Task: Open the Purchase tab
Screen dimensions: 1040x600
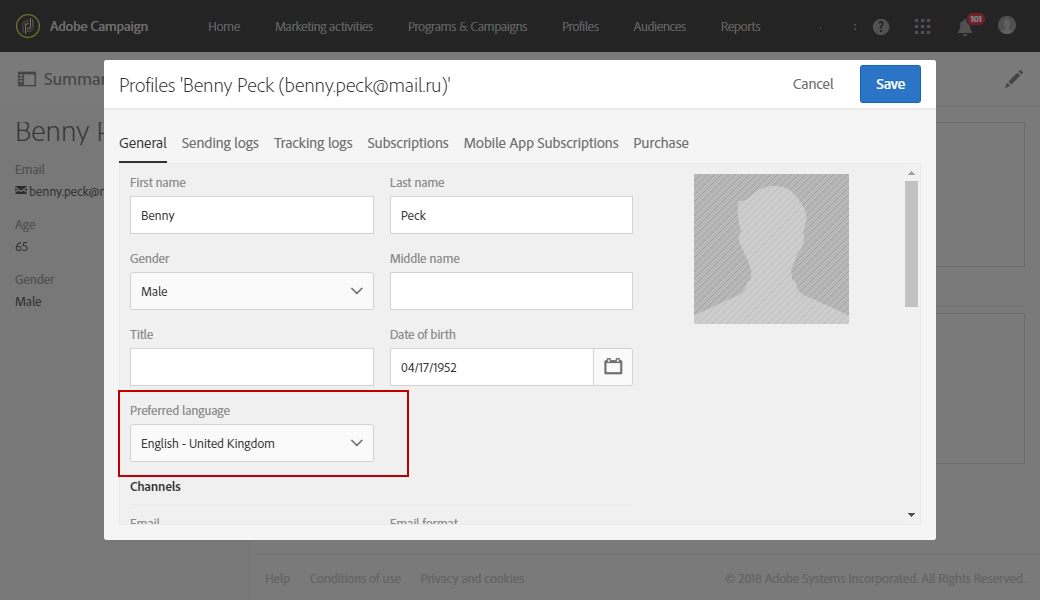Action: pos(661,143)
